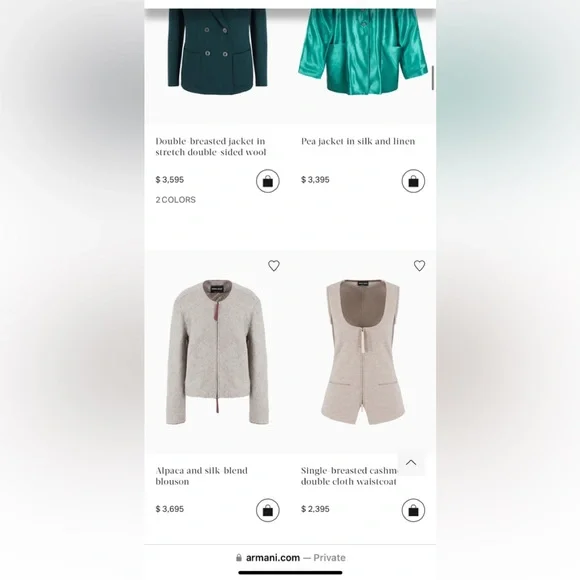
Task: Add cashmere waistcoat to shopping bag
Action: 413,510
